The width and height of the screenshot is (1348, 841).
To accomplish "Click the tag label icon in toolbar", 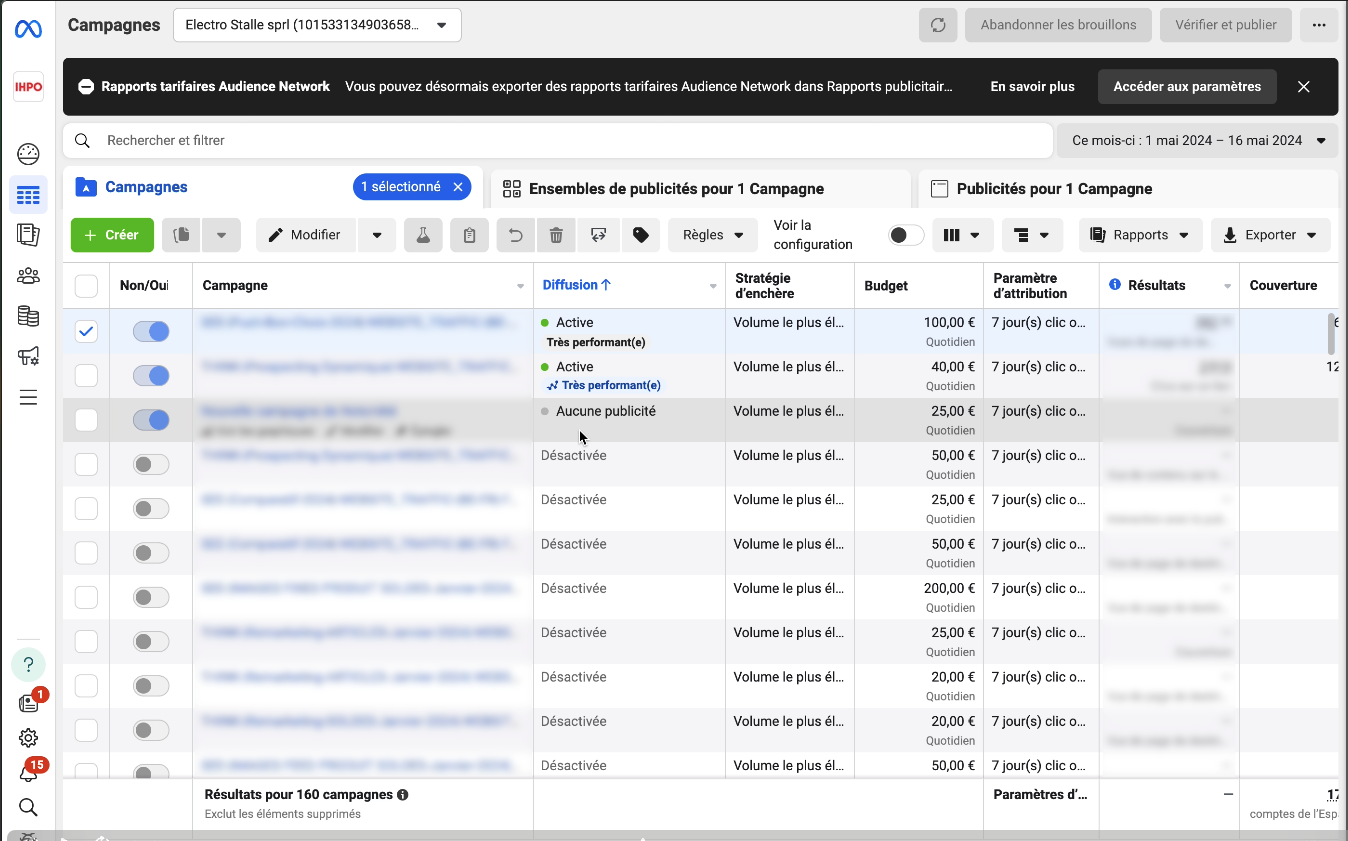I will click(641, 235).
